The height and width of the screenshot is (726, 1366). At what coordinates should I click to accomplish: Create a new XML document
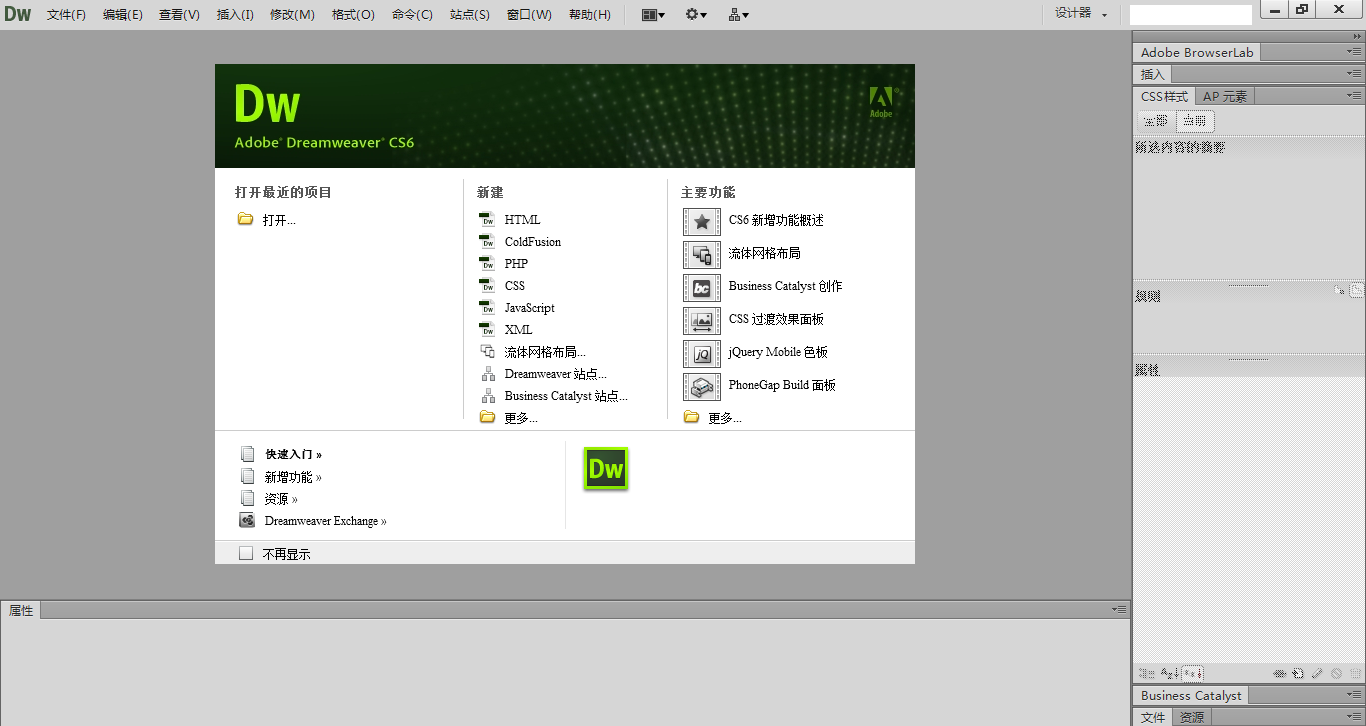tap(518, 330)
